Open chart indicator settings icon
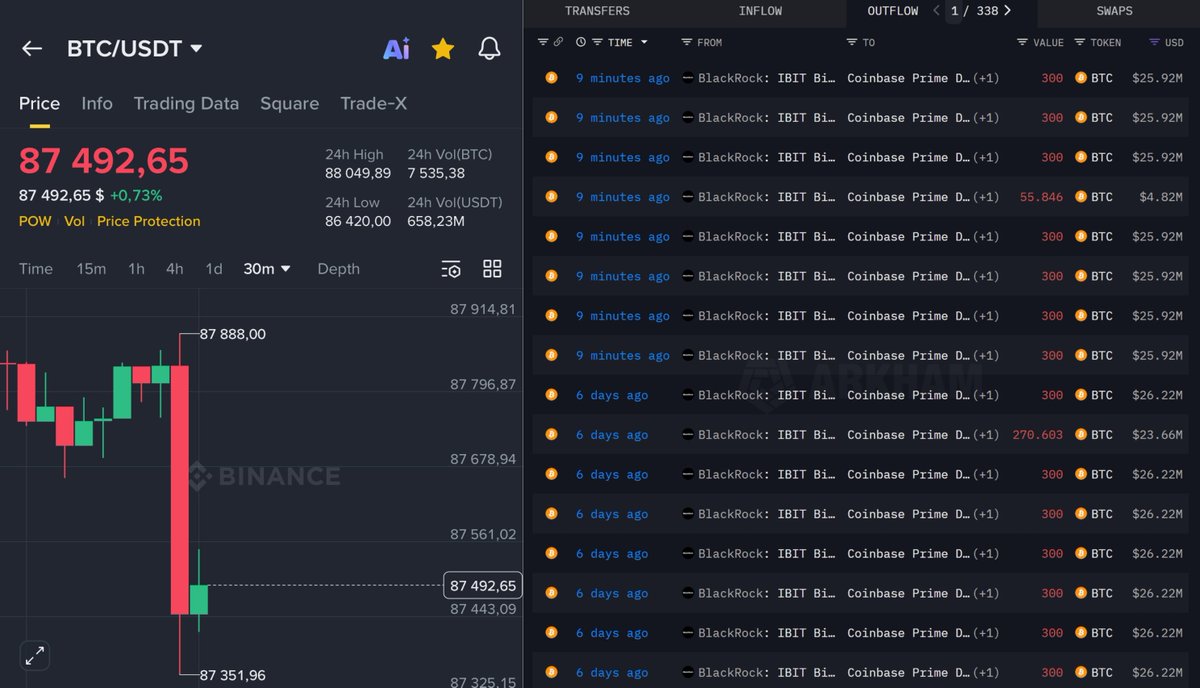Image resolution: width=1200 pixels, height=688 pixels. pos(452,269)
